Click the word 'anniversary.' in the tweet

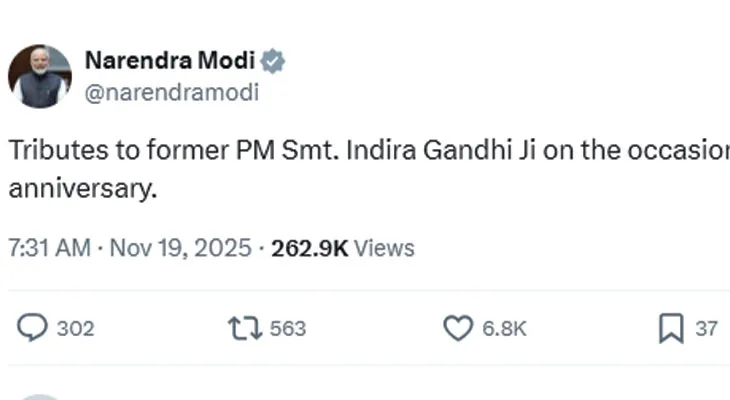pos(83,188)
